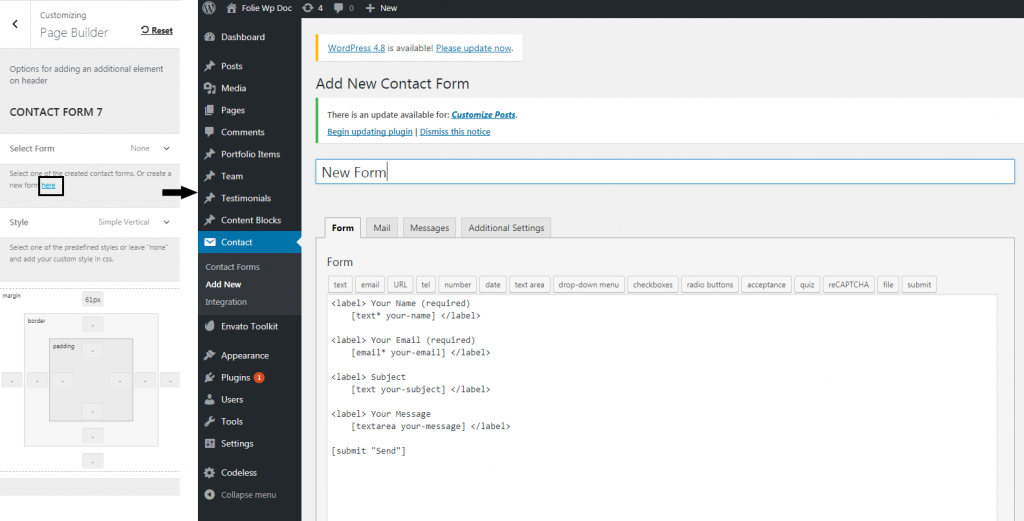The width and height of the screenshot is (1024, 521).
Task: Click the Content Blocks pin icon
Action: click(x=210, y=220)
